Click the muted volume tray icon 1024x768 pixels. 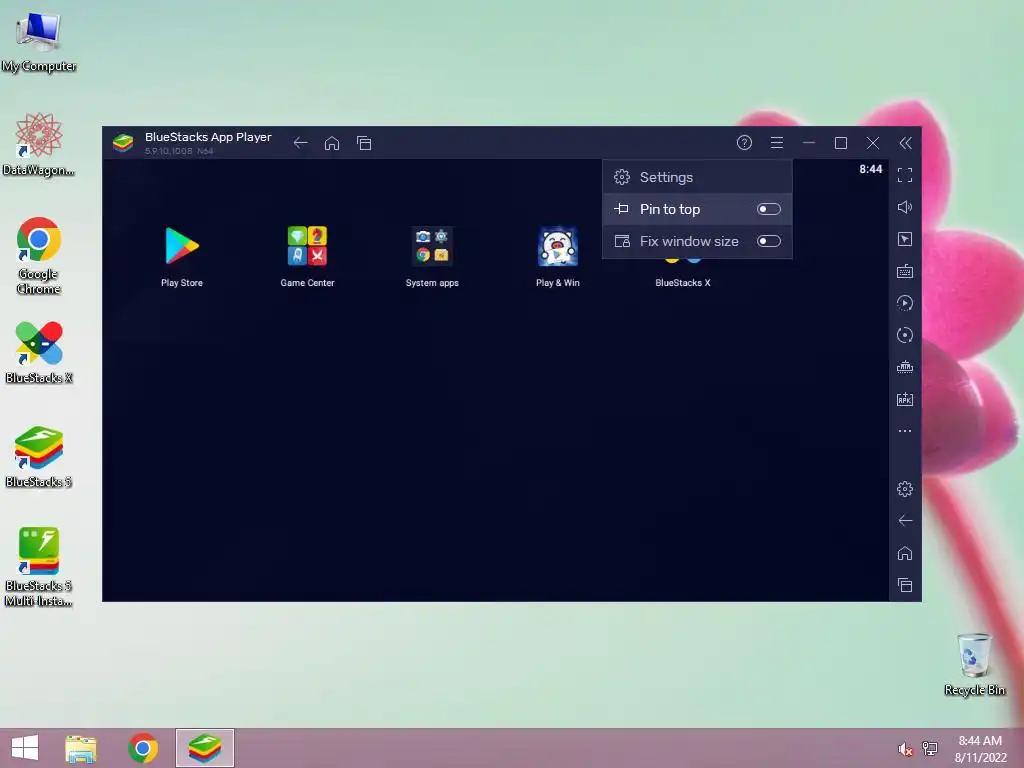click(905, 749)
